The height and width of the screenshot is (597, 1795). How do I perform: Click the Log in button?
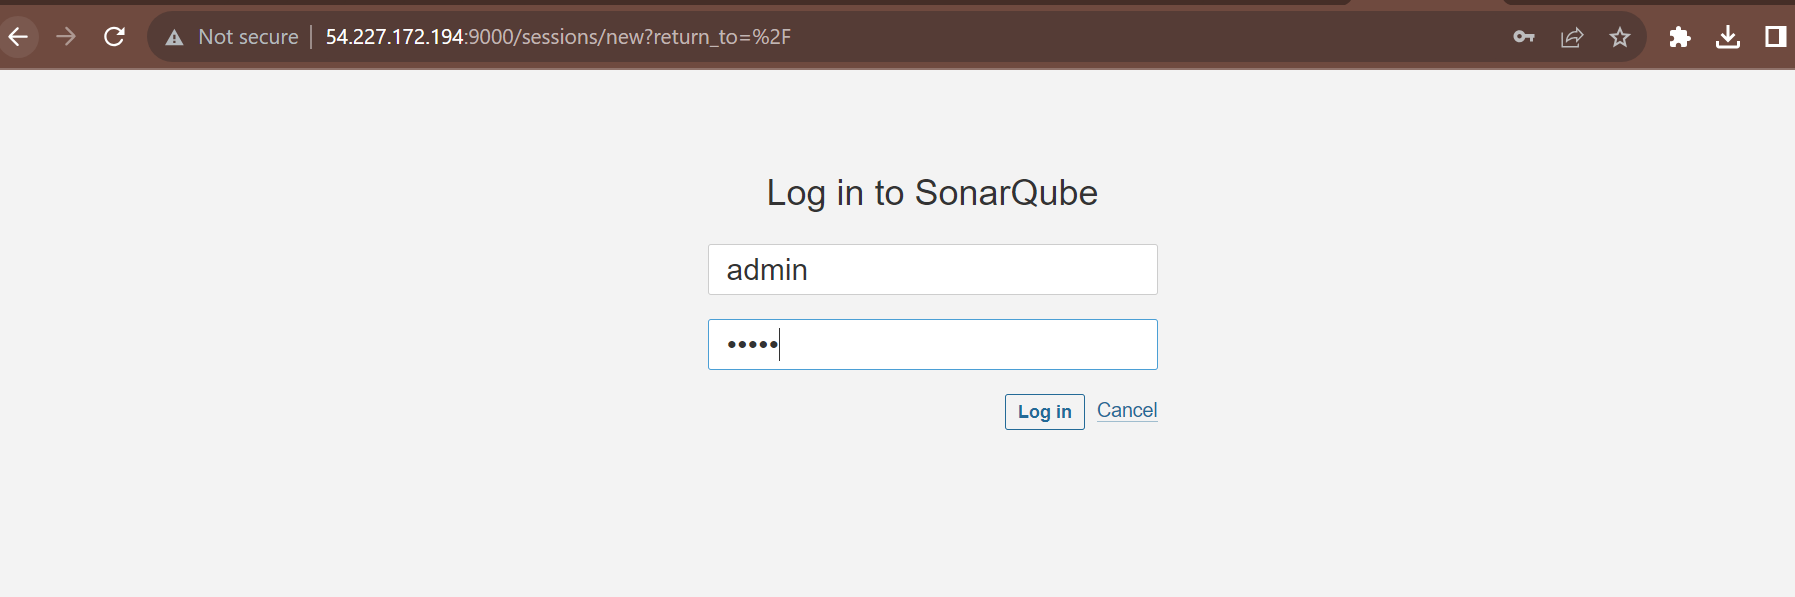pos(1044,412)
